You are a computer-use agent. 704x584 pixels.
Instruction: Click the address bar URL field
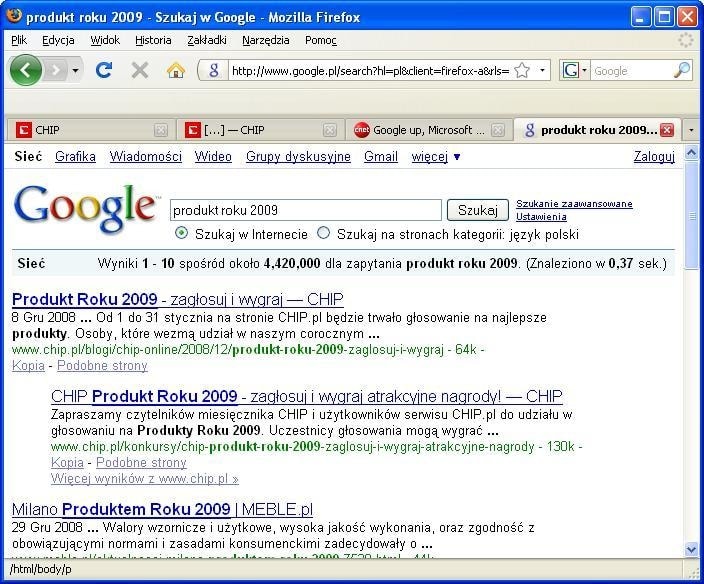click(x=370, y=70)
